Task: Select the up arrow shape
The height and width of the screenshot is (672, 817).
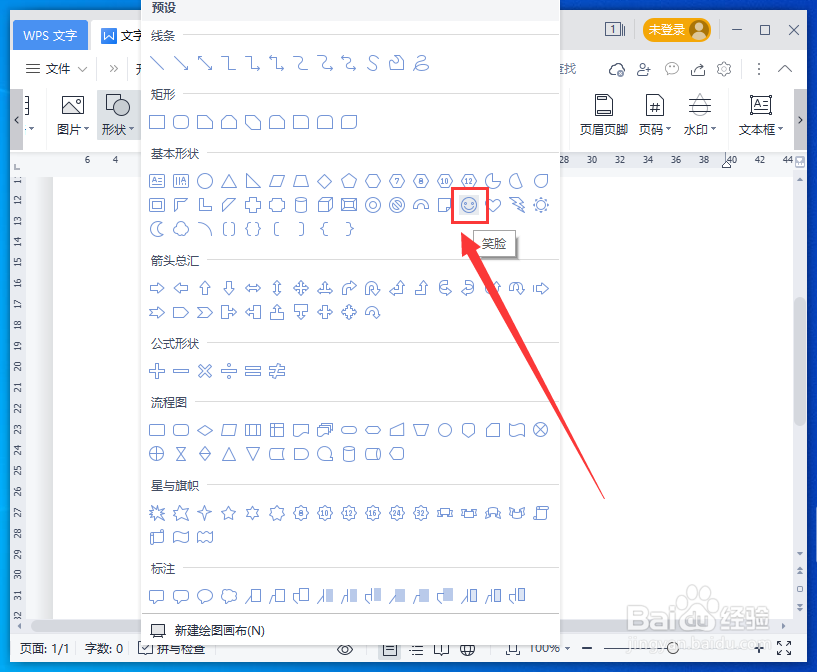Action: click(x=205, y=288)
